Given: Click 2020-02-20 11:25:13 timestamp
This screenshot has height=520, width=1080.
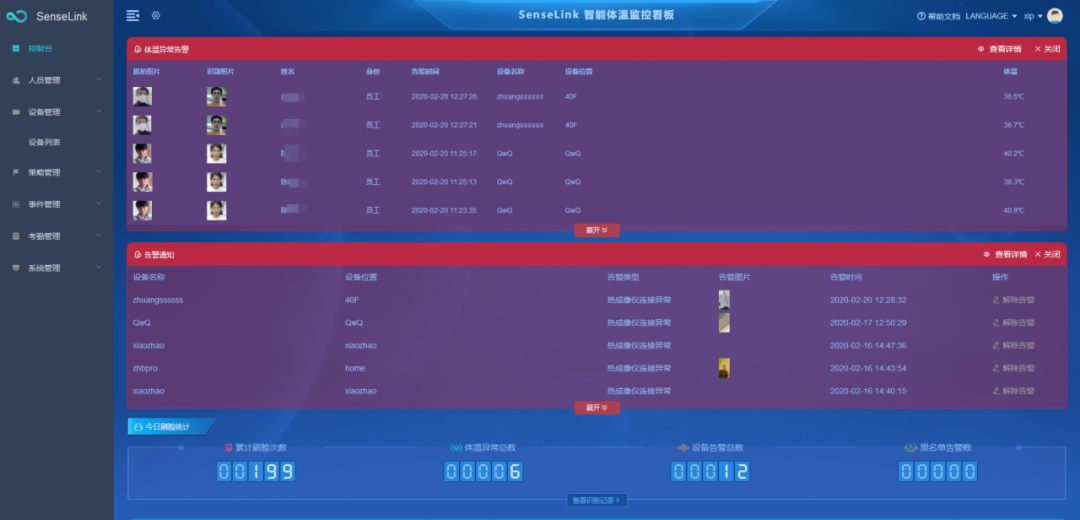Looking at the screenshot, I should (444, 182).
